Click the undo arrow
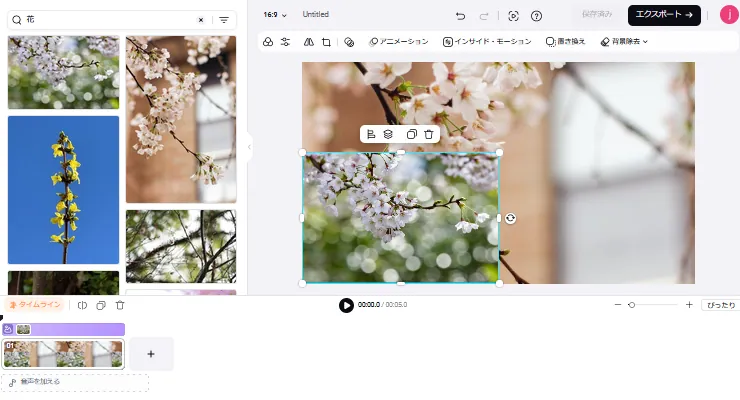Image resolution: width=740 pixels, height=400 pixels. 460,16
